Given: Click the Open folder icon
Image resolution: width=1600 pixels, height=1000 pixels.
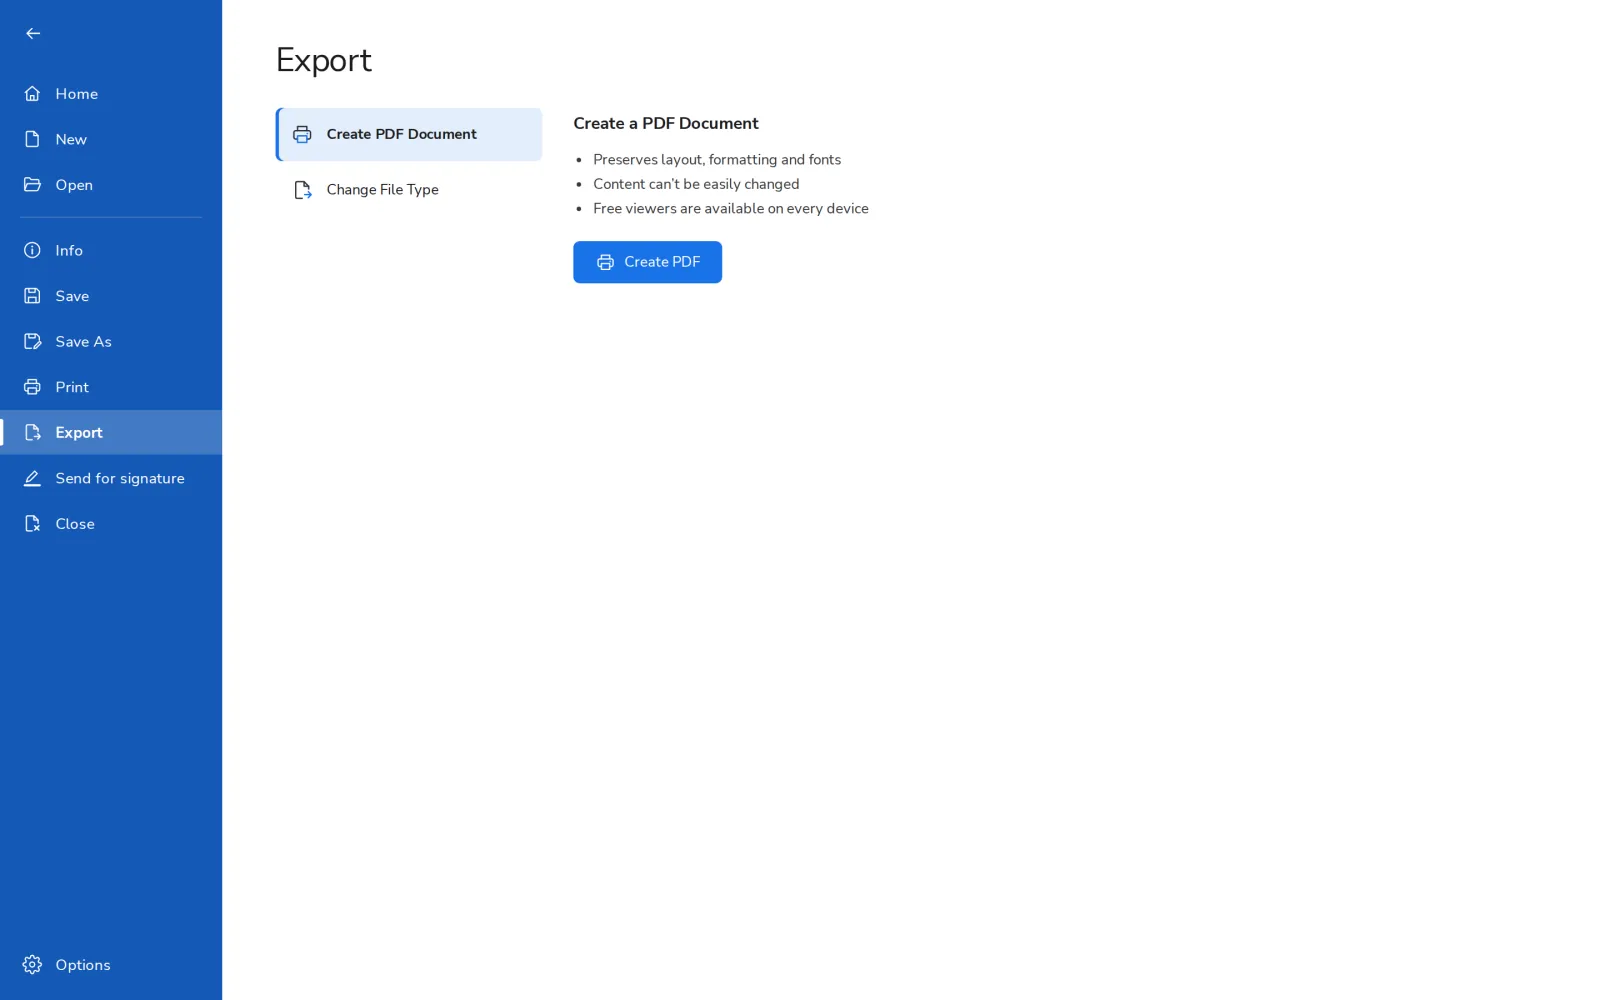Looking at the screenshot, I should click(x=32, y=185).
